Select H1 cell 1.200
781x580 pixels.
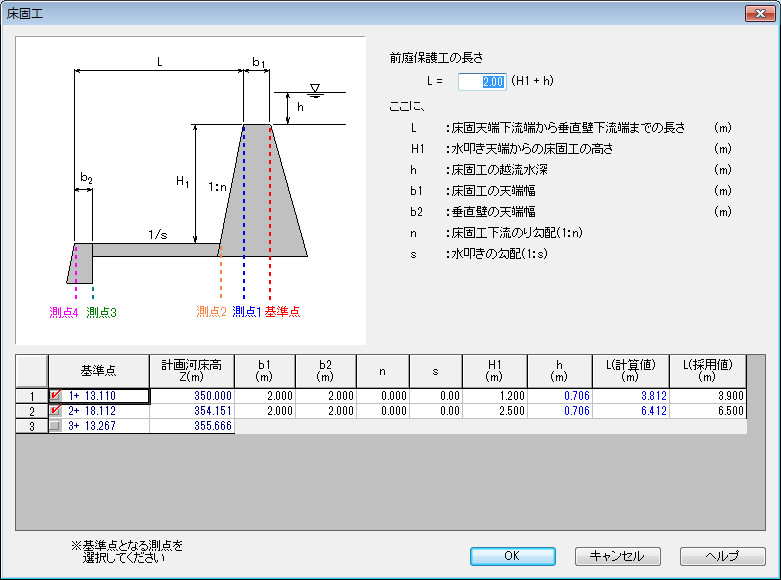click(x=495, y=396)
